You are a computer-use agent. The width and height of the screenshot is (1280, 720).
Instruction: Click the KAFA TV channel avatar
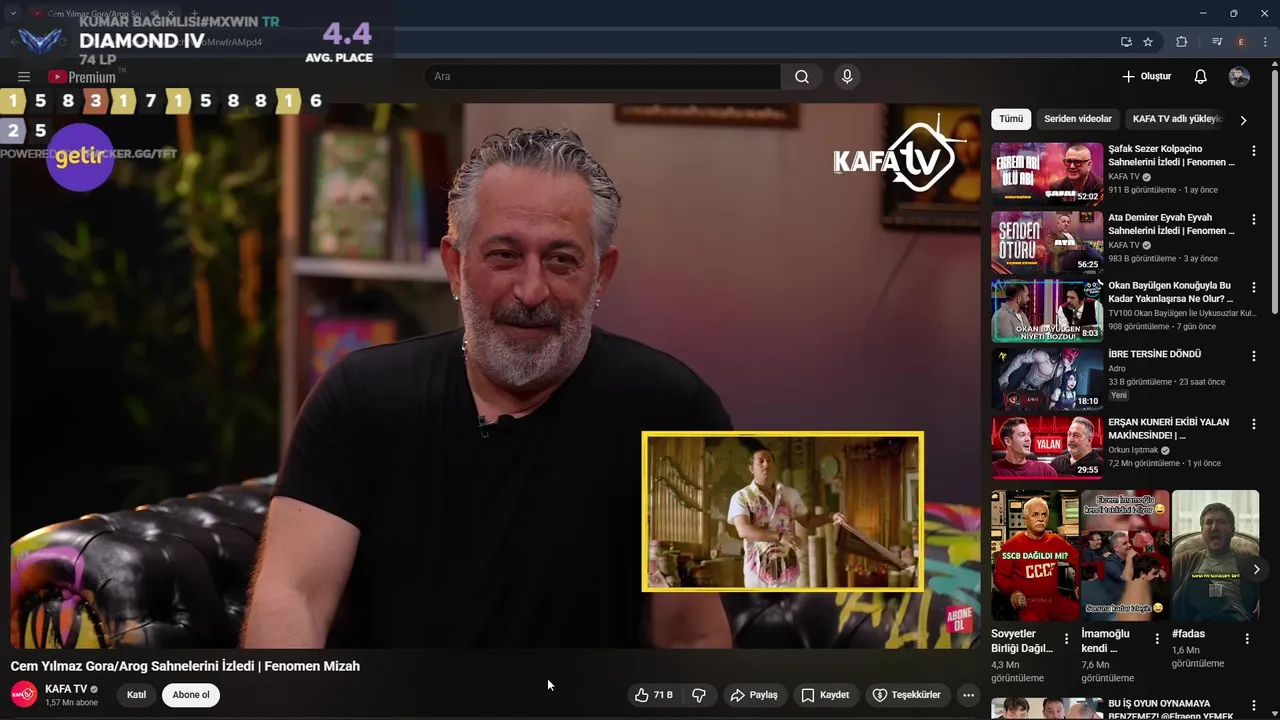[24, 694]
